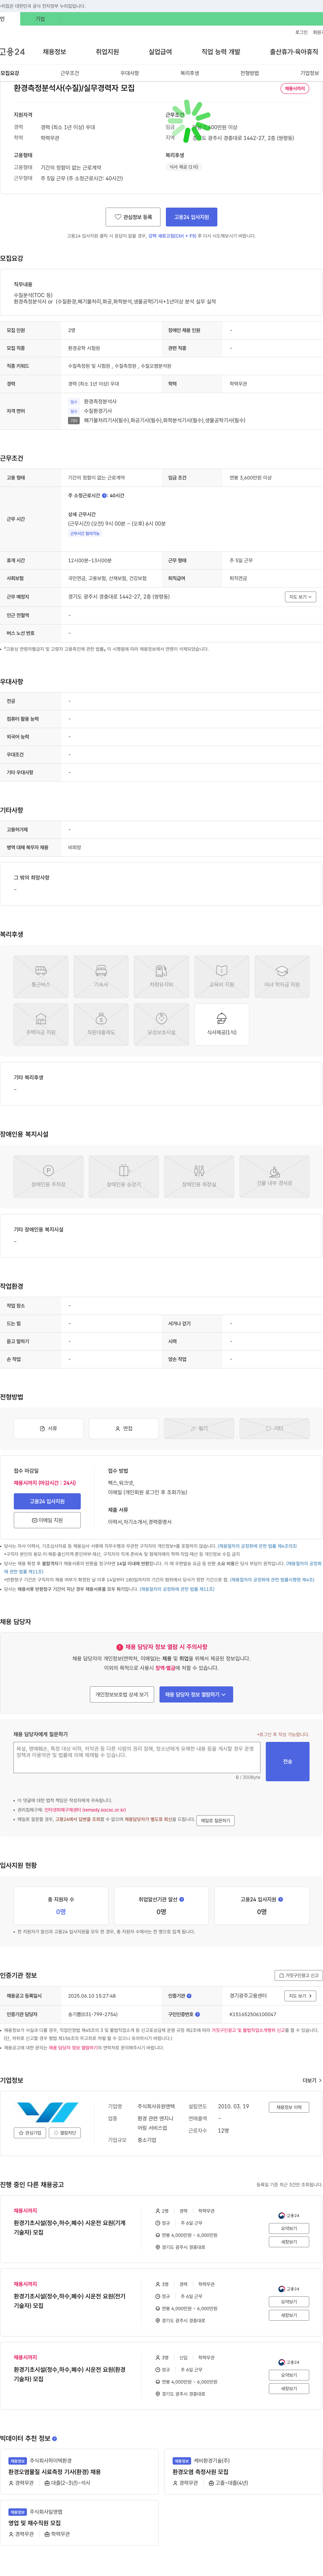
Task: Click the 고용24 logo
Action: click(12, 52)
